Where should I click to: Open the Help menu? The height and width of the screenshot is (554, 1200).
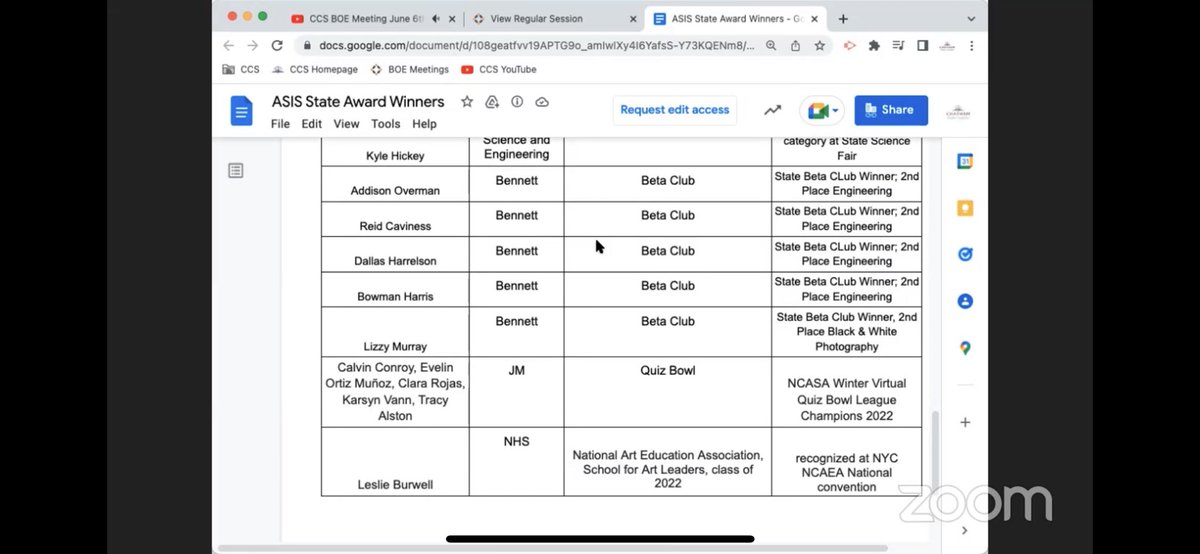pyautogui.click(x=425, y=124)
